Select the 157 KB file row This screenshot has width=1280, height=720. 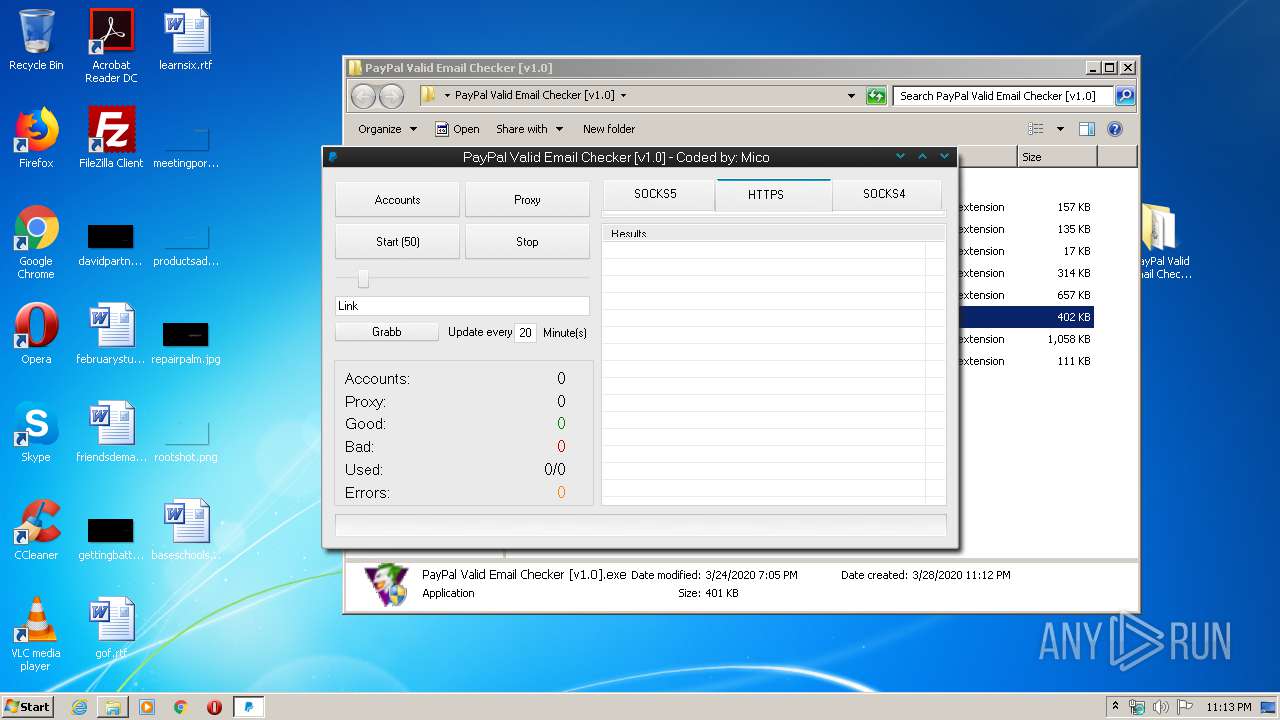click(x=1026, y=207)
